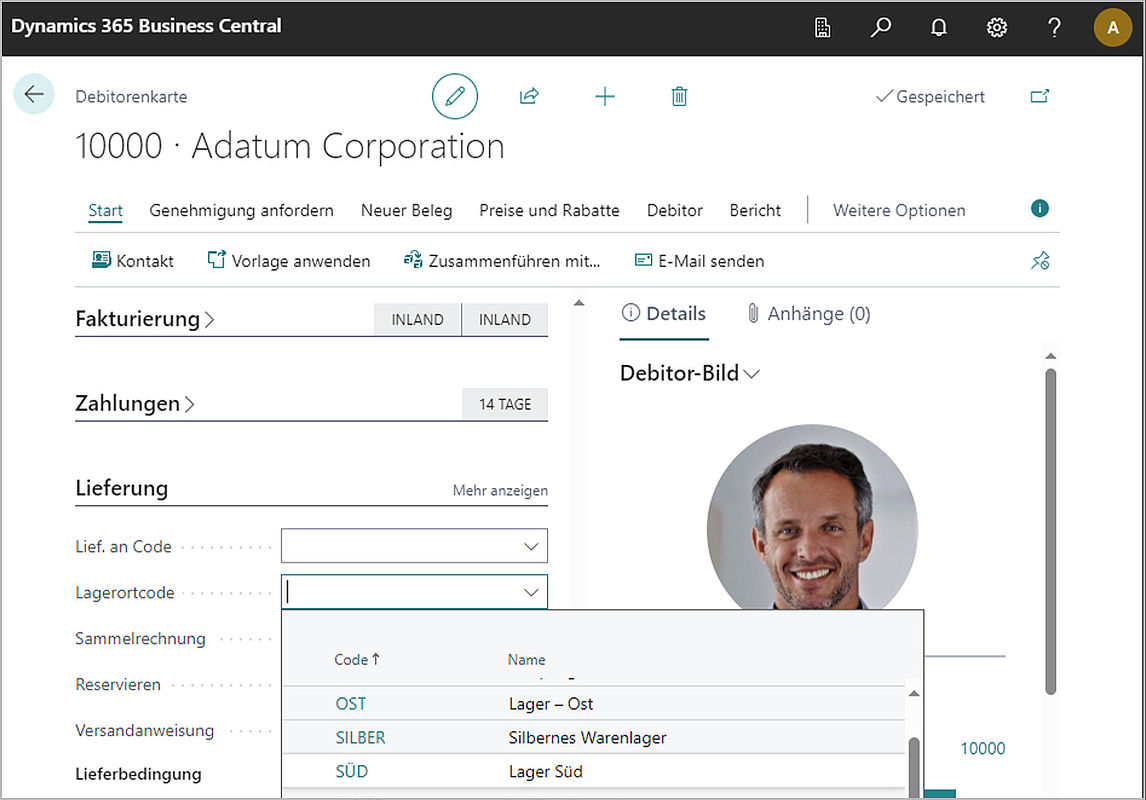Click the Lager – Ost name cell
Image resolution: width=1146 pixels, height=800 pixels.
(551, 704)
